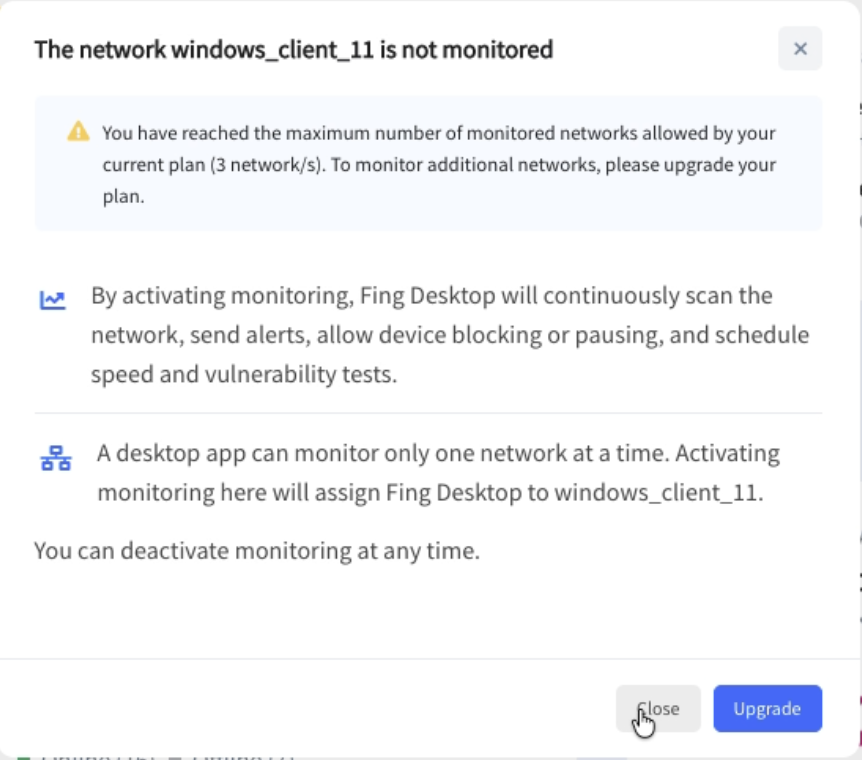
Task: Click the maximum monitored networks warning message
Action: [x=438, y=133]
